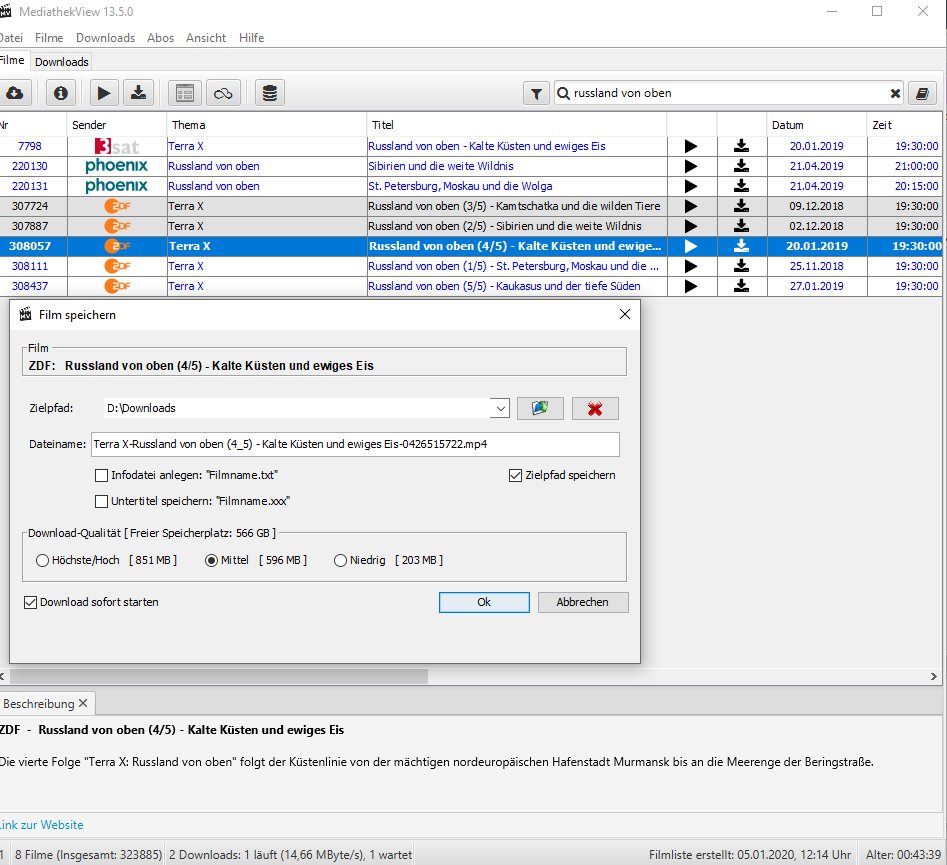The width and height of the screenshot is (947, 865).
Task: Switch to the Downloads tab
Action: 62,62
